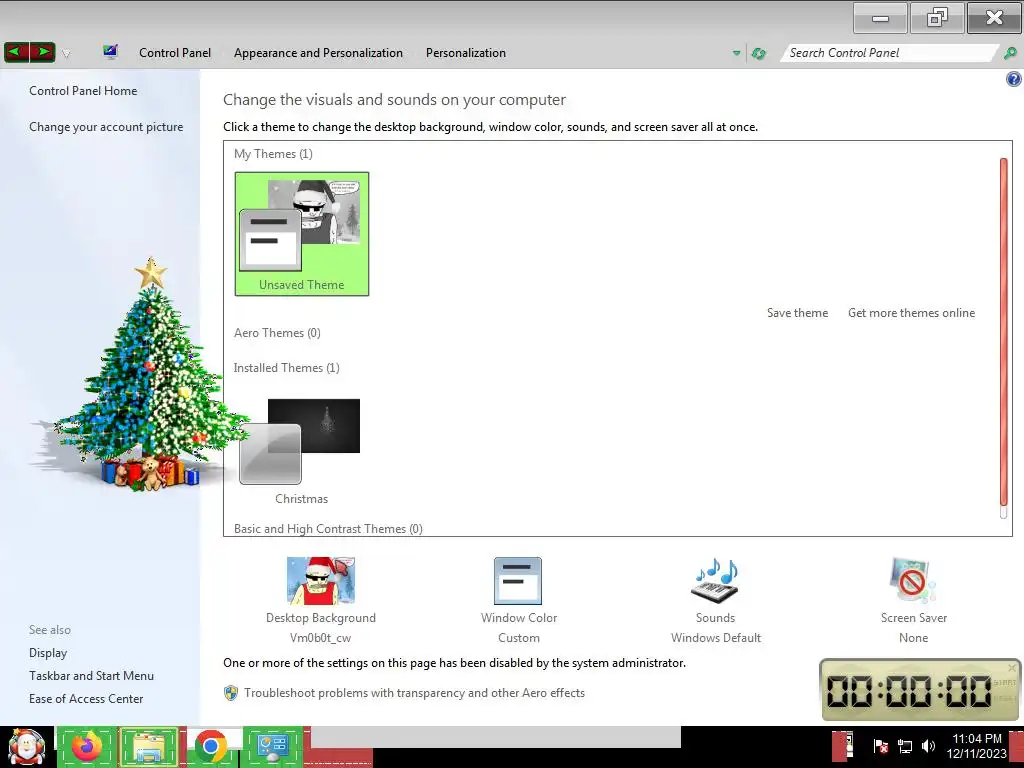
Task: Switch to Control Panel taskbar button
Action: click(273, 746)
